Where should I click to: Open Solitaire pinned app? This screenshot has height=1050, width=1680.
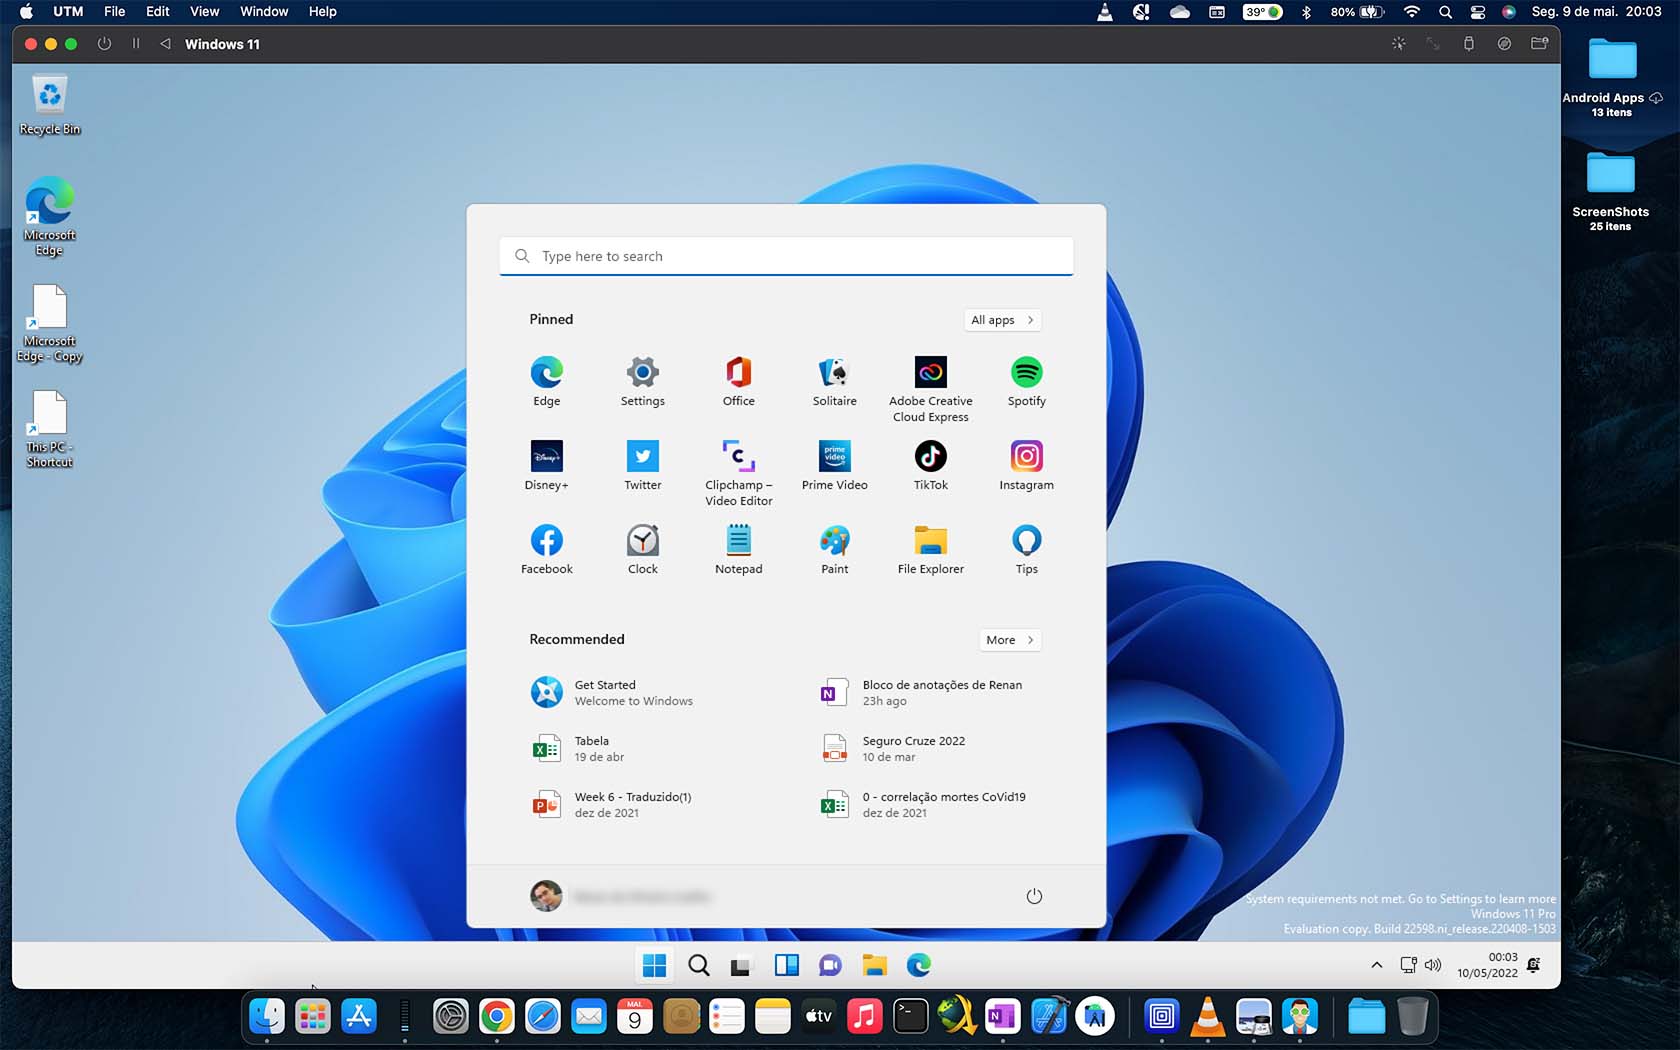(834, 381)
